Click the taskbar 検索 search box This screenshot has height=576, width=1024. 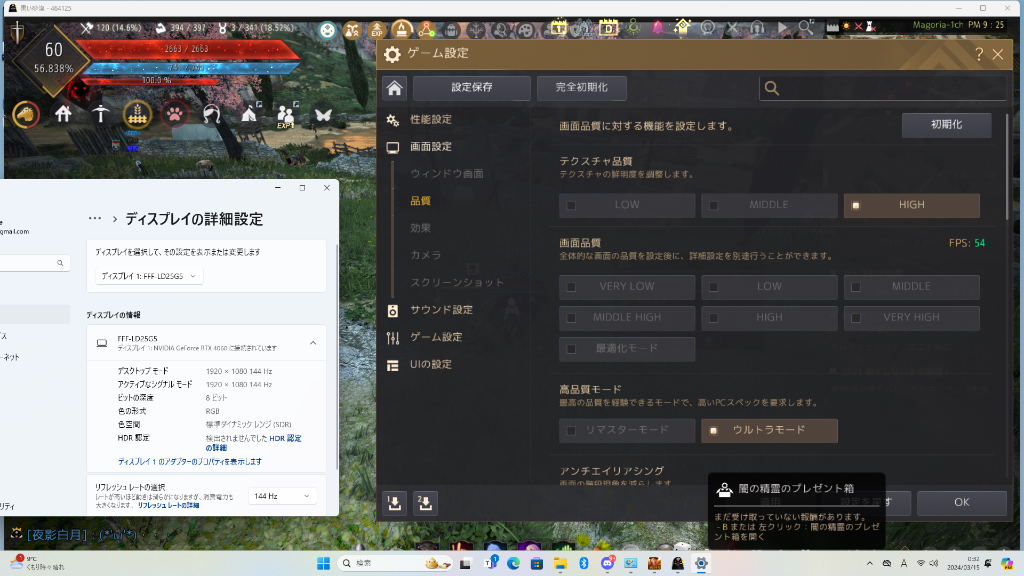tap(395, 563)
